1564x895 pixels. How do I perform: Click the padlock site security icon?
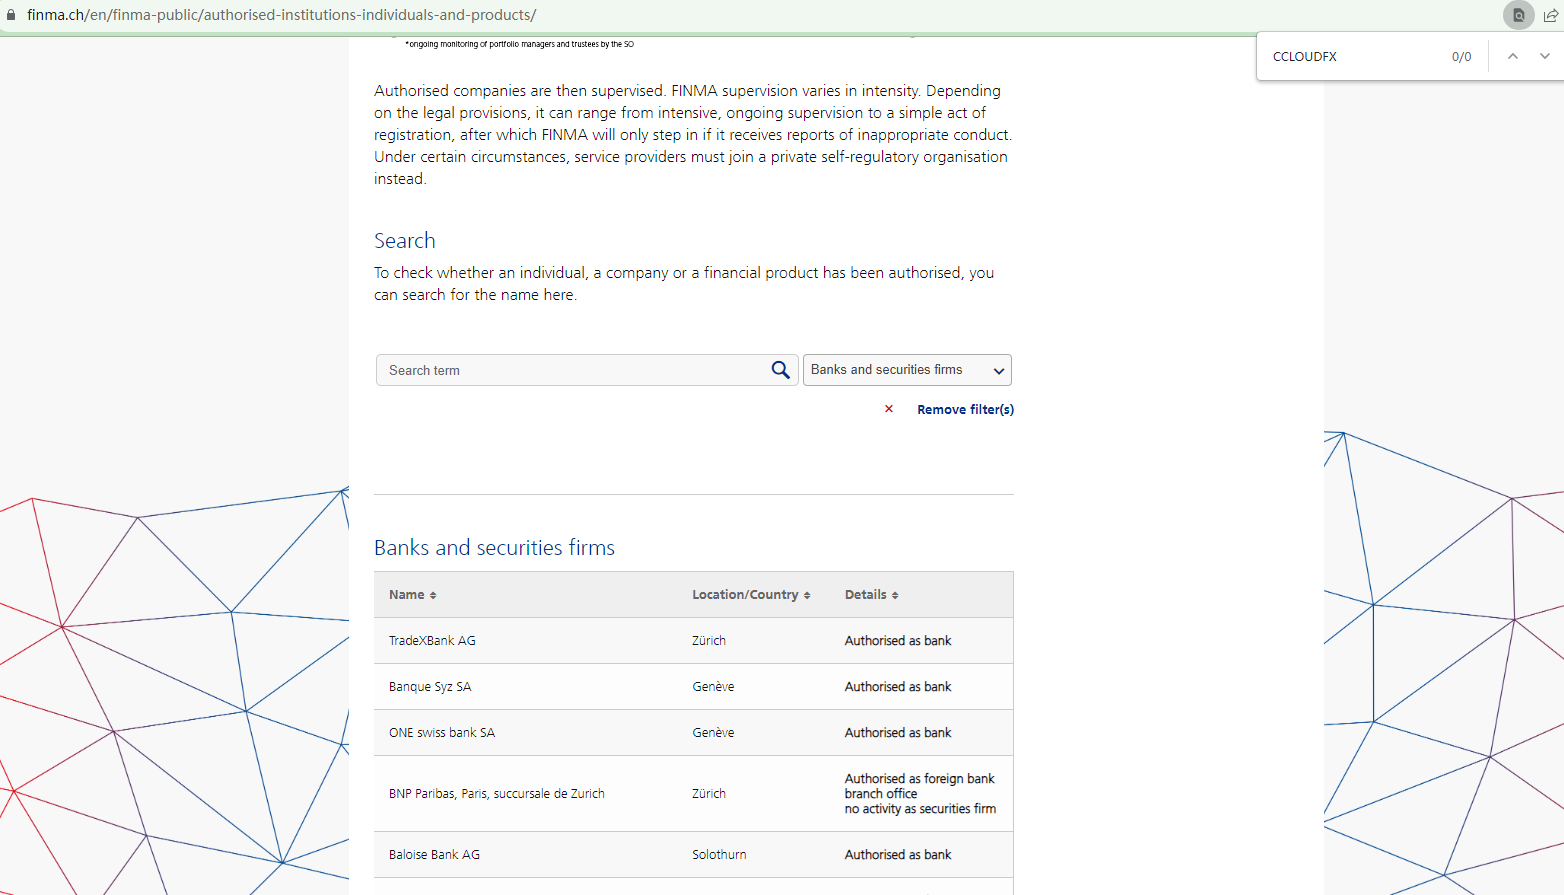tap(11, 15)
